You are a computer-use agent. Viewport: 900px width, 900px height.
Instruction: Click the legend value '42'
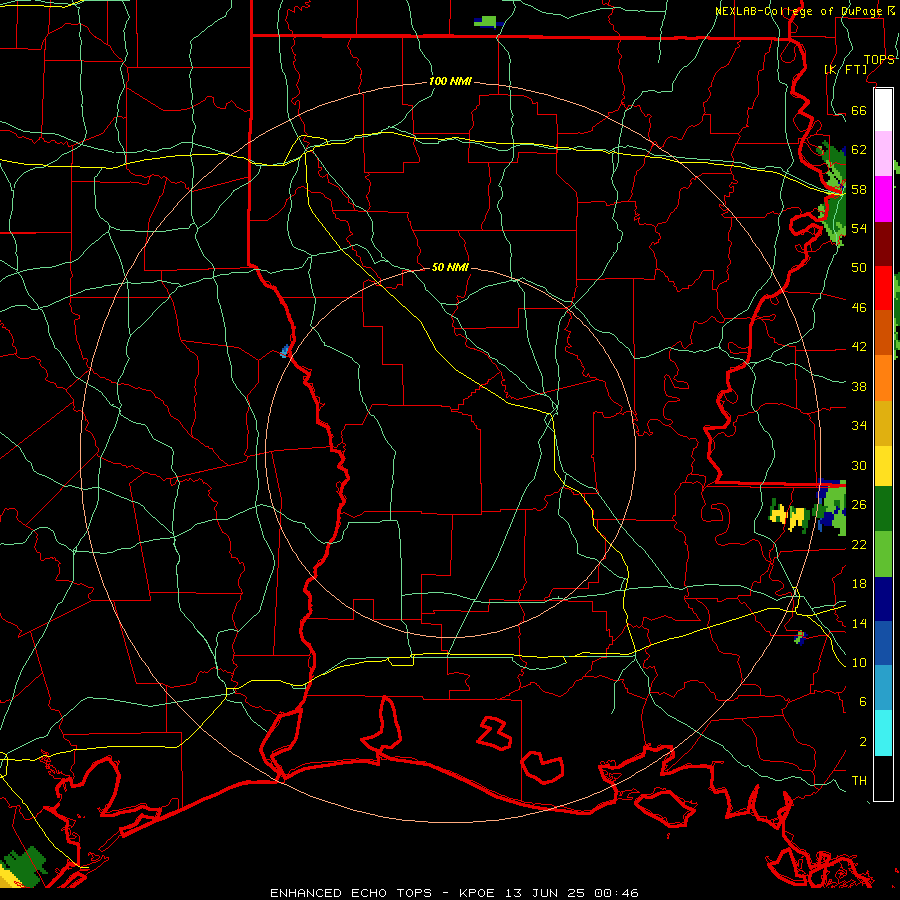pyautogui.click(x=859, y=346)
